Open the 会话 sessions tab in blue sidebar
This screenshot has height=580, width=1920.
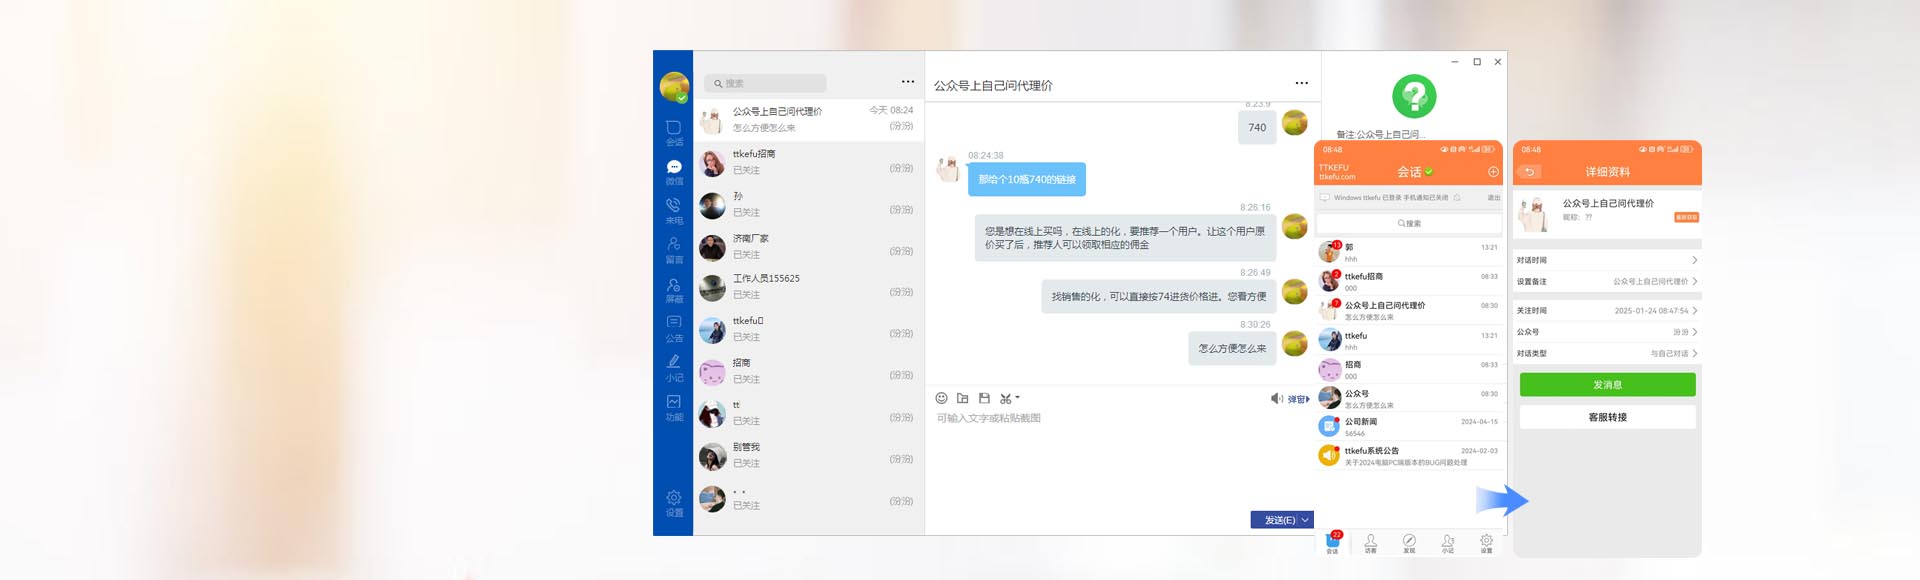point(674,132)
